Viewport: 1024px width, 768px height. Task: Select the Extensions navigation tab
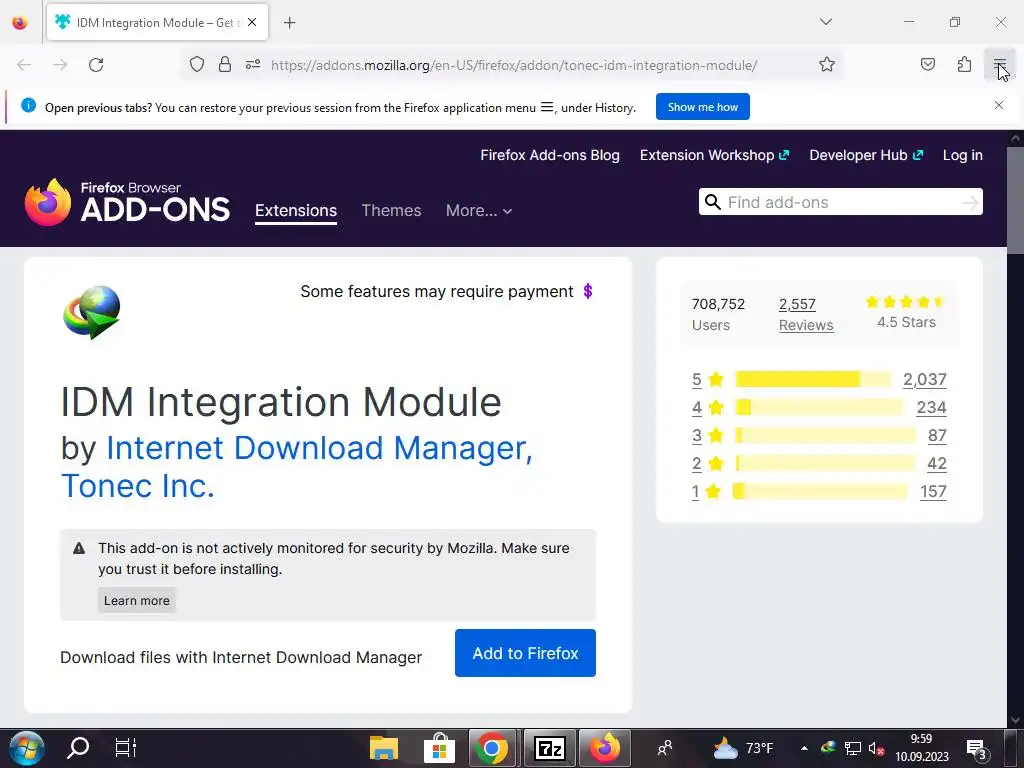coord(296,211)
